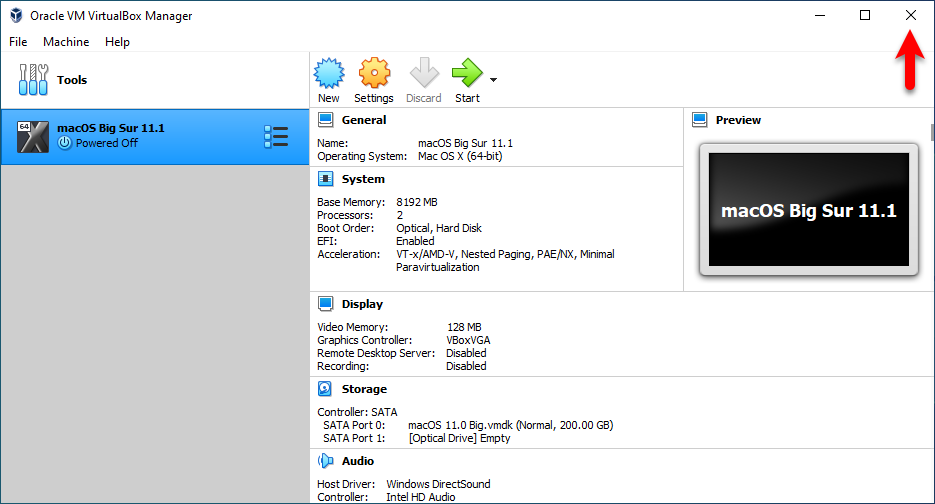Viewport: 935px width, 504px height.
Task: Click the [Optical Drive] Empty entry
Action: tap(459, 438)
